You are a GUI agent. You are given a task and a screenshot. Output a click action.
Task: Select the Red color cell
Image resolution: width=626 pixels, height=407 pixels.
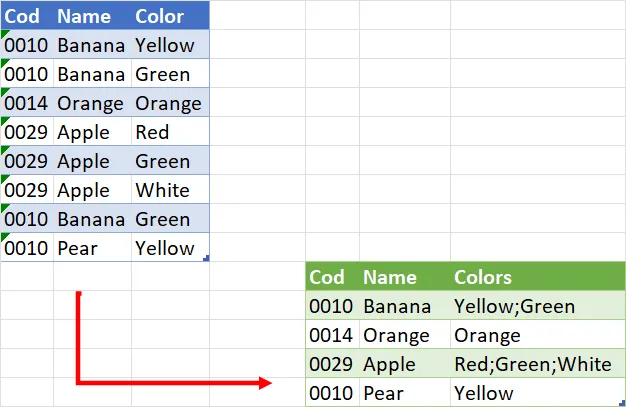pyautogui.click(x=152, y=132)
